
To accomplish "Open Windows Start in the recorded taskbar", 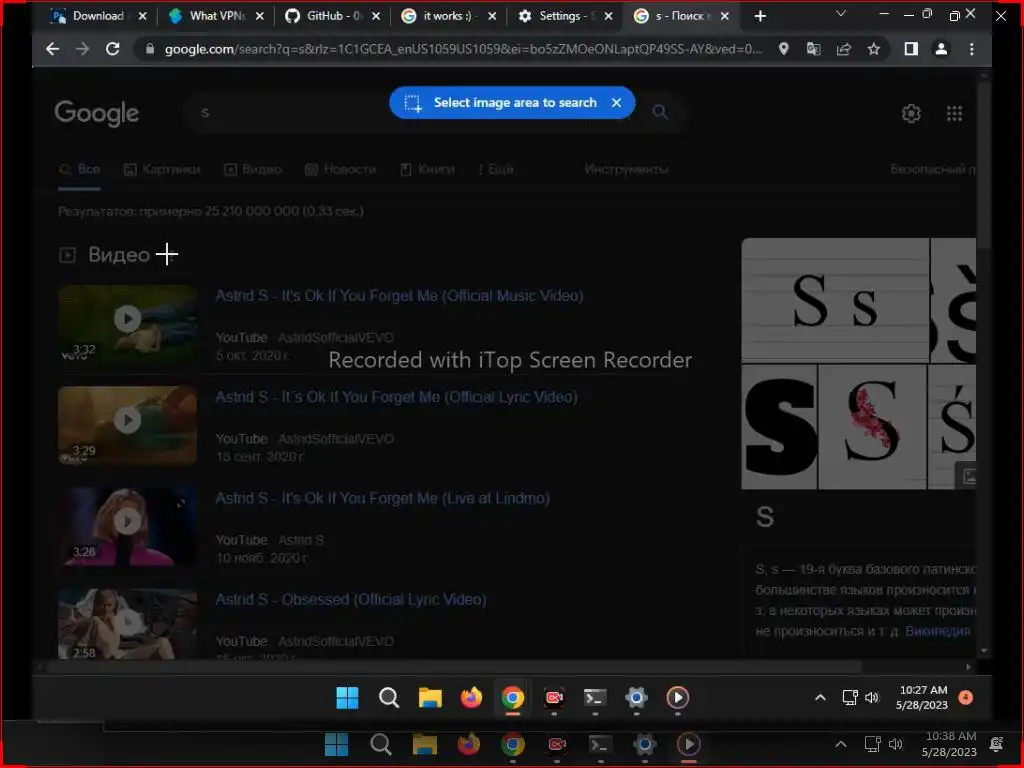I will point(347,697).
